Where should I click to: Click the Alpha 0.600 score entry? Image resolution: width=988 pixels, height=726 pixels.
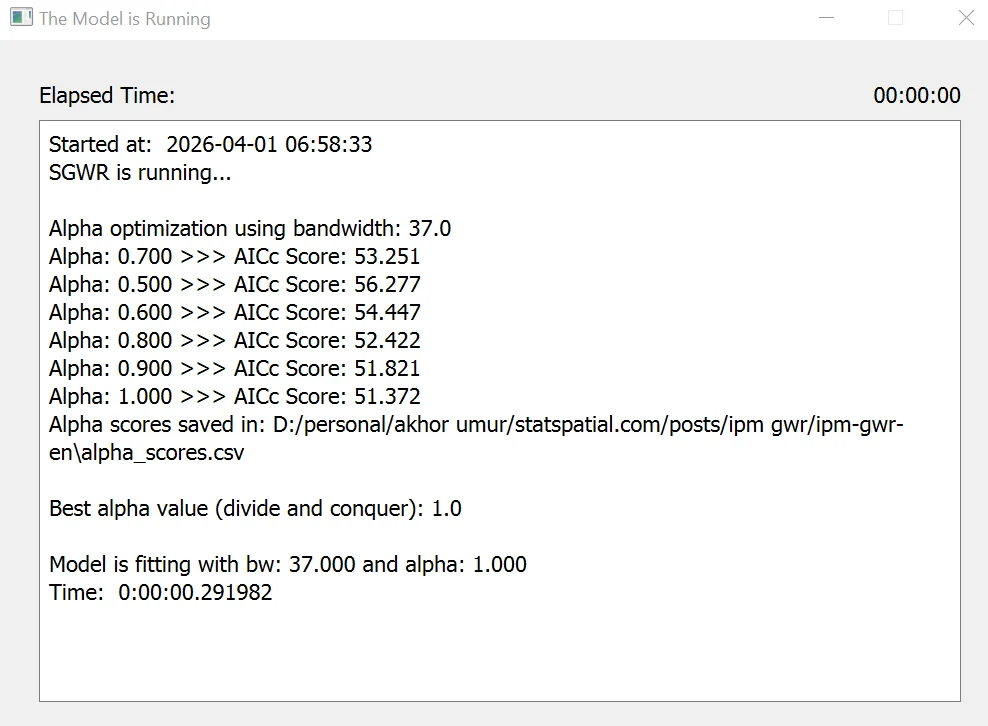(x=234, y=313)
